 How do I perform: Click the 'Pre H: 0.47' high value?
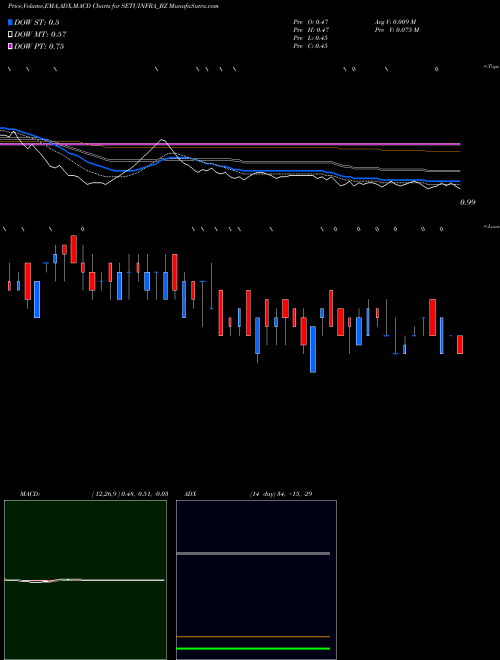pyautogui.click(x=311, y=30)
